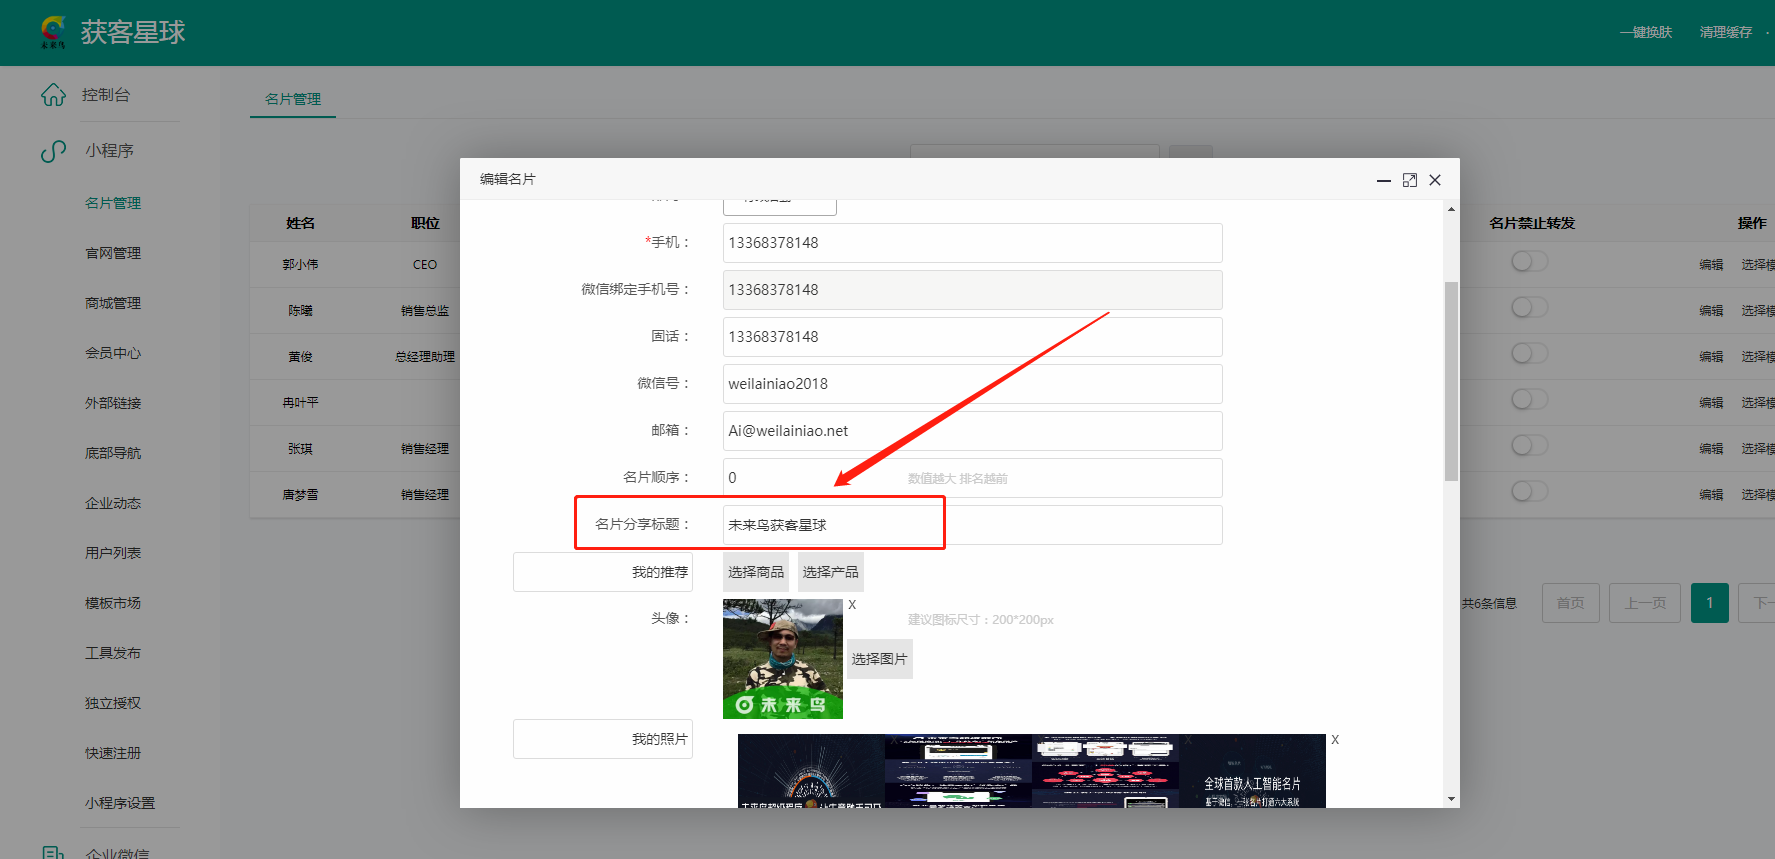Close the 编辑名片 dialog
Image resolution: width=1775 pixels, height=859 pixels.
click(x=1435, y=180)
